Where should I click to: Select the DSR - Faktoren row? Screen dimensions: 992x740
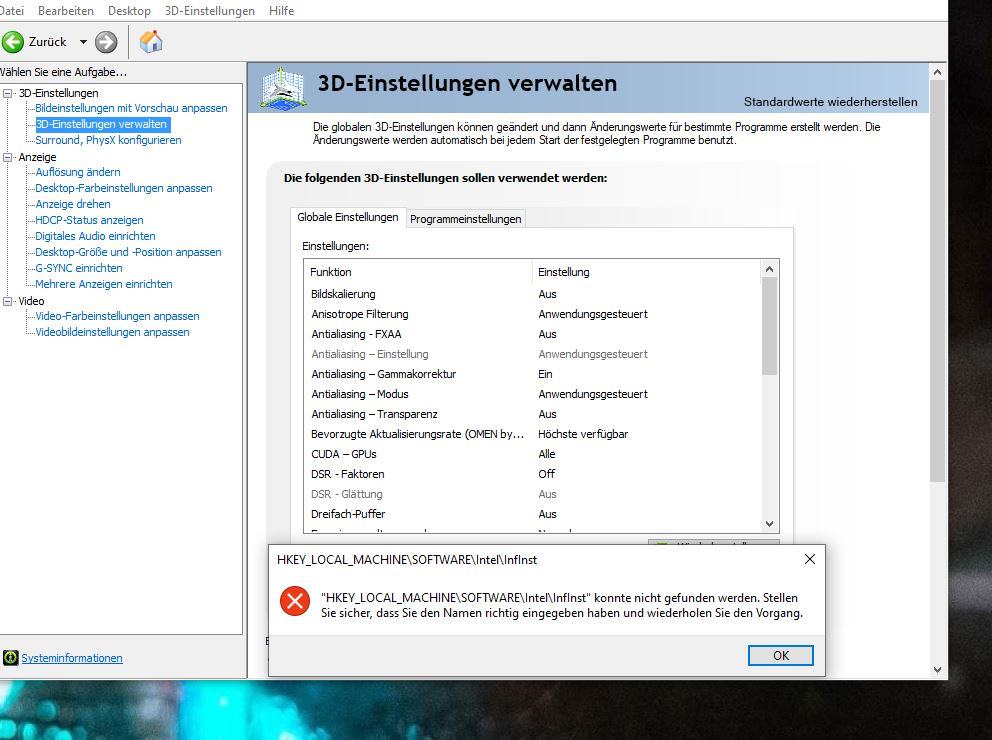(x=533, y=474)
